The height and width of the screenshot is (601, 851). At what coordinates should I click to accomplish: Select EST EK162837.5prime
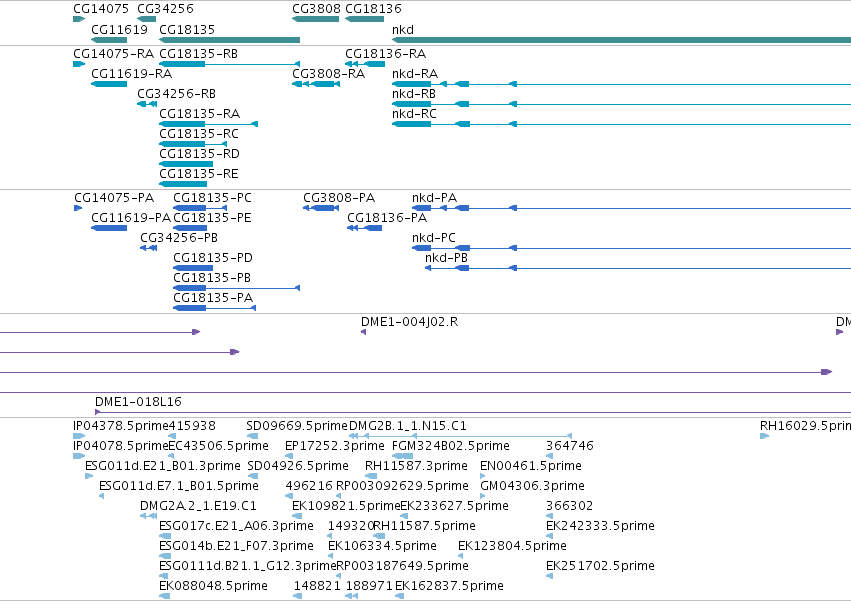click(x=449, y=587)
